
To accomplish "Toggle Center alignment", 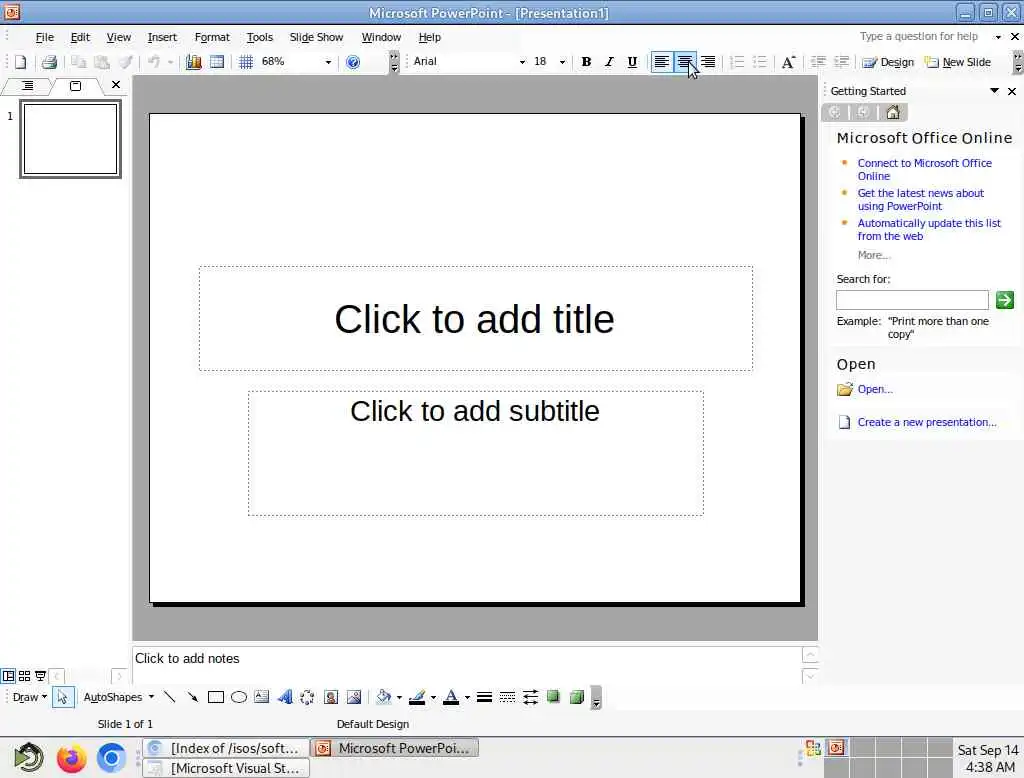I will (685, 62).
